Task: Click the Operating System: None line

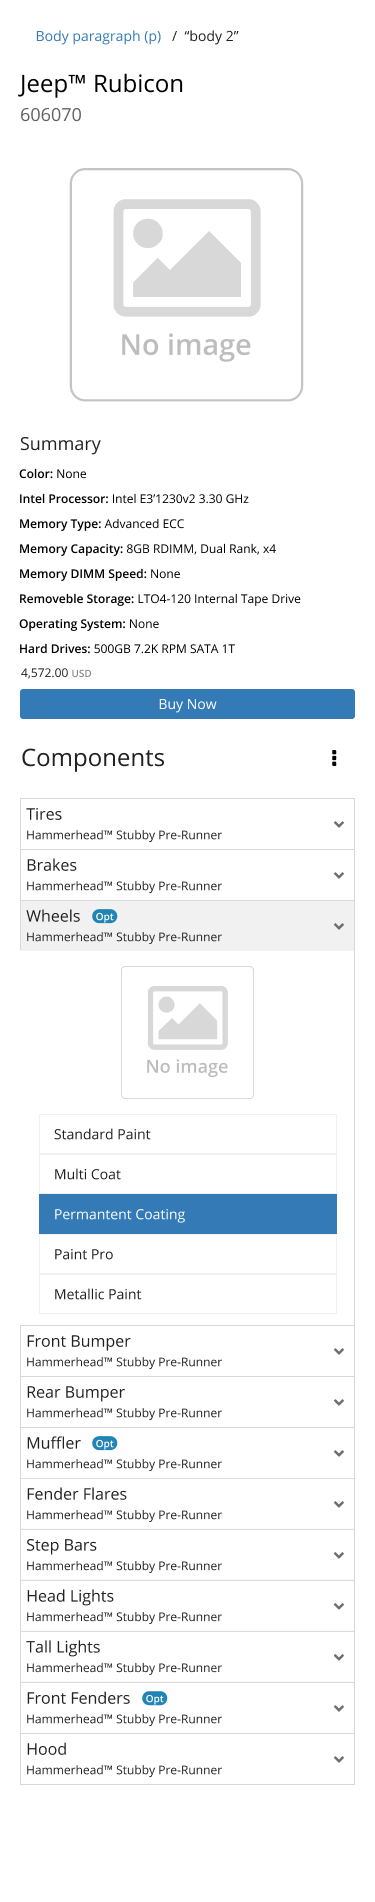Action: (89, 624)
